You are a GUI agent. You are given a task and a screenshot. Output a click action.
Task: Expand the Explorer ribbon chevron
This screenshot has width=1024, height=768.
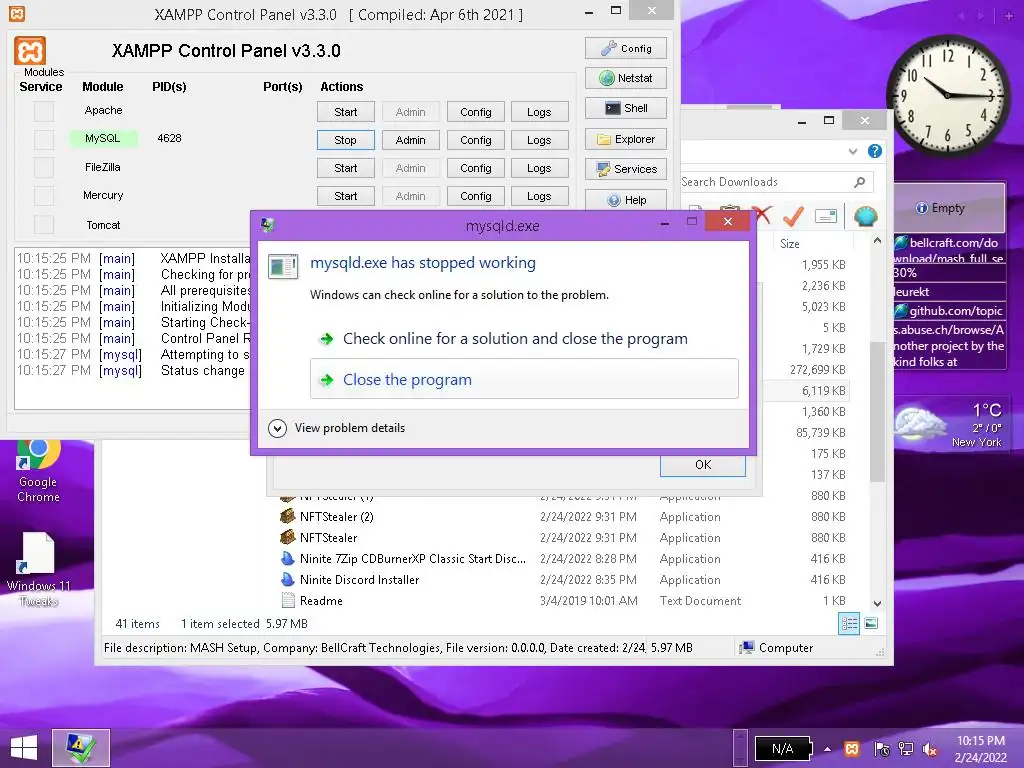click(x=853, y=152)
